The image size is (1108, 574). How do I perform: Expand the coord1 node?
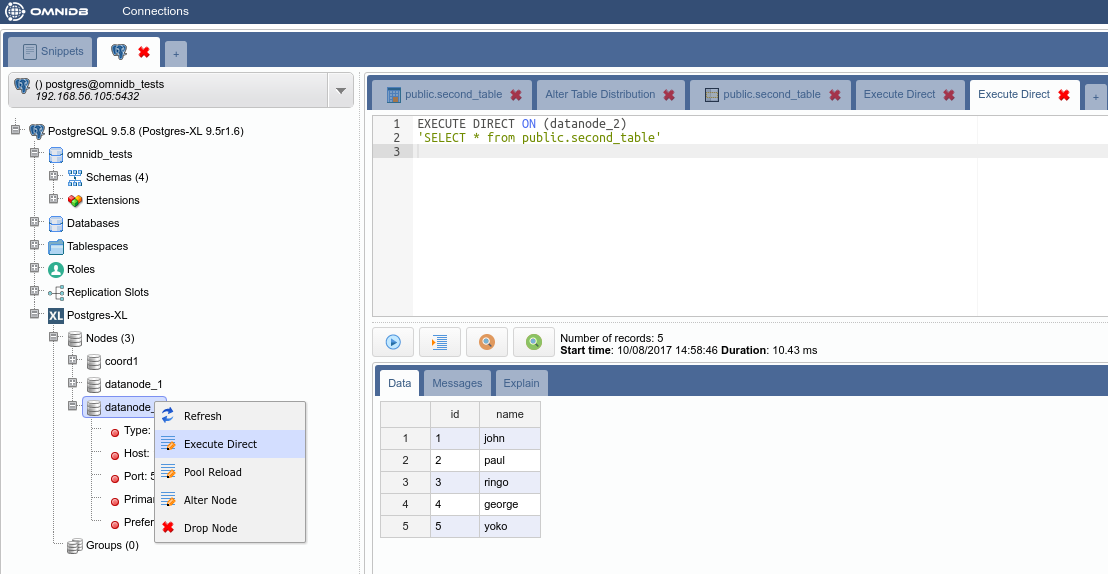click(x=73, y=361)
